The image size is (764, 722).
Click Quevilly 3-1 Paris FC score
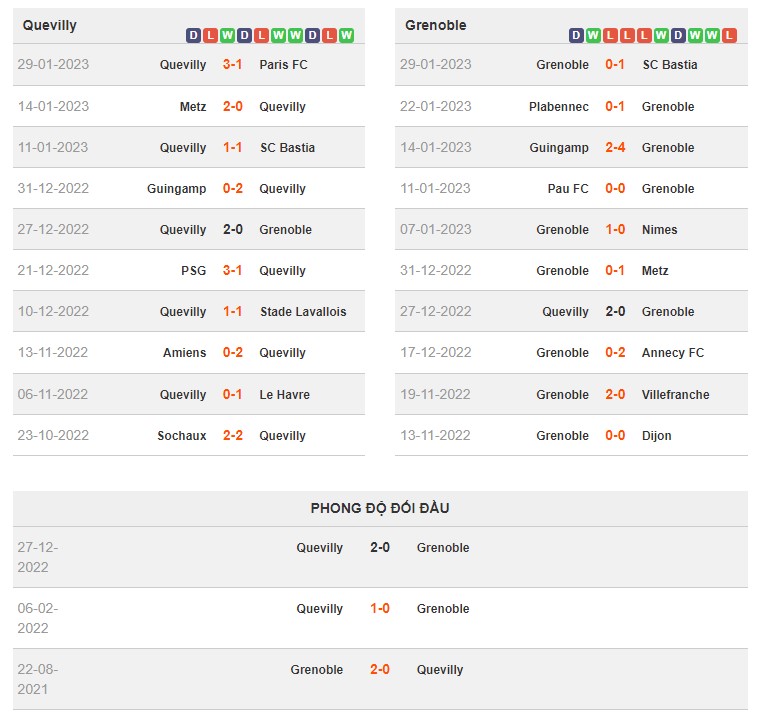pos(232,65)
